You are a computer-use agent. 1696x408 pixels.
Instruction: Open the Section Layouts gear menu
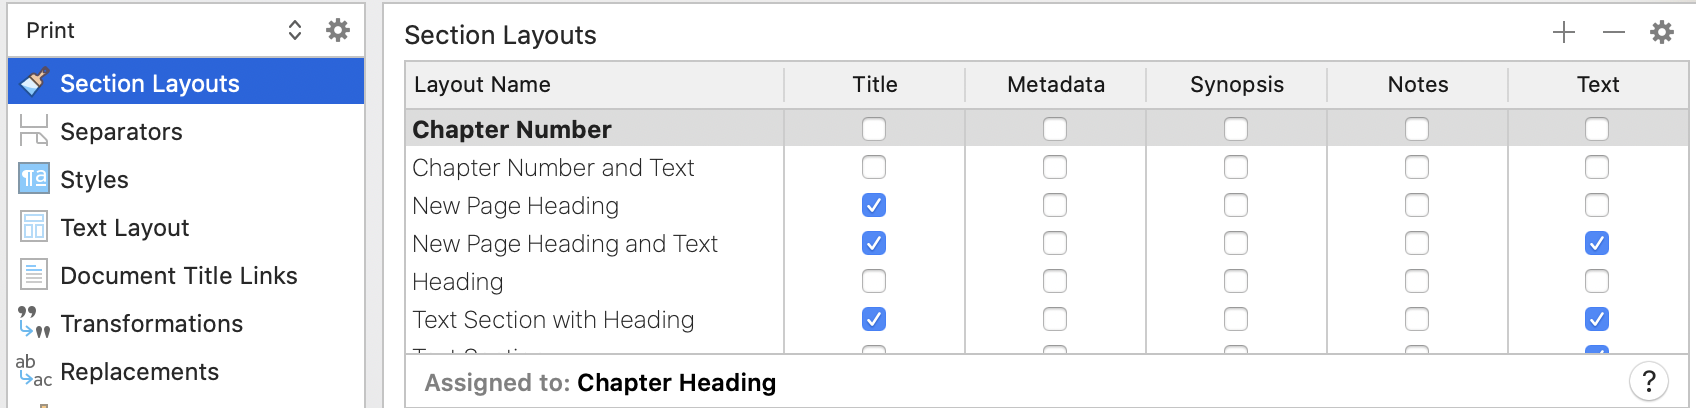coord(1662,32)
